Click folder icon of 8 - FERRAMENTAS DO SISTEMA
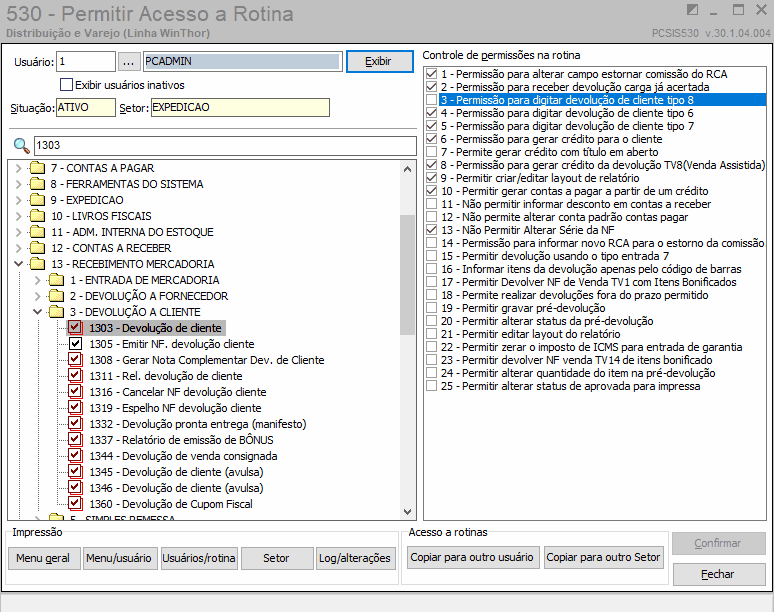The image size is (774, 612). (x=37, y=184)
